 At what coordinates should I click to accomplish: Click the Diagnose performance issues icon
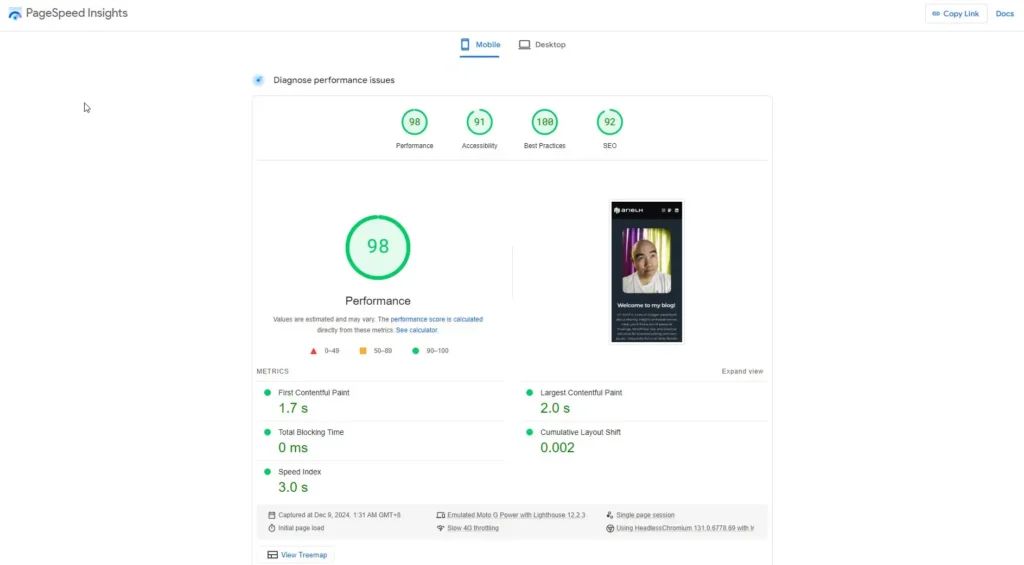coord(259,80)
